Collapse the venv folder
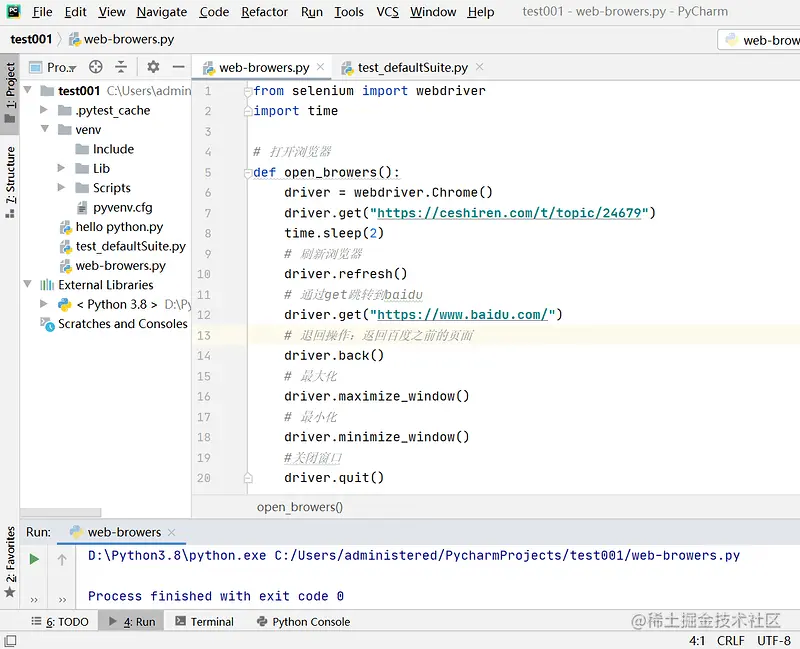 (45, 129)
